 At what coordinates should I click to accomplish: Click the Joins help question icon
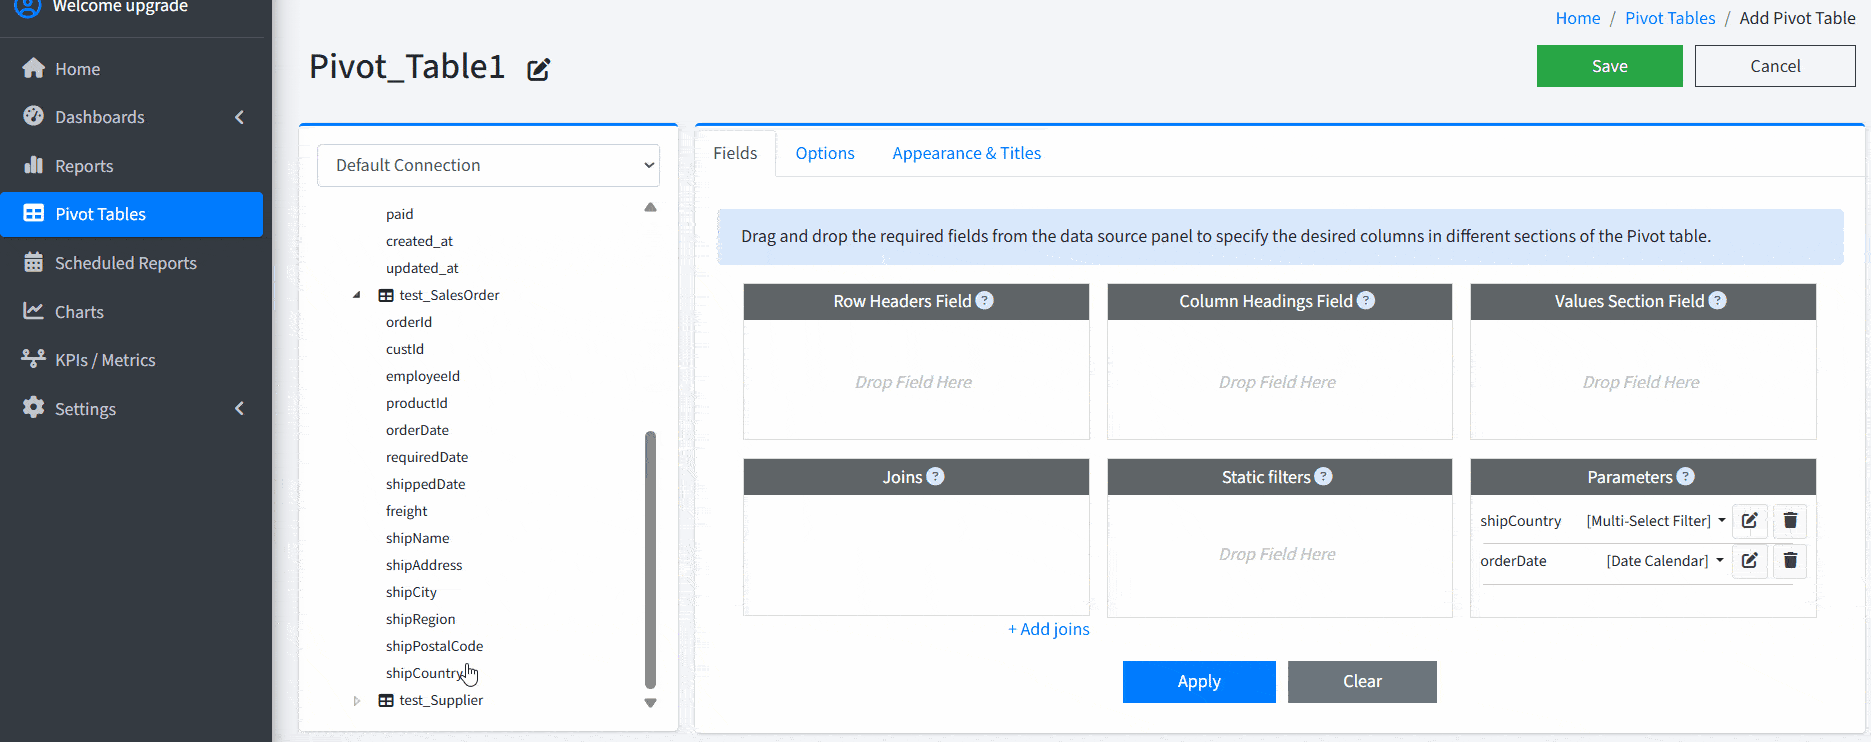[x=935, y=477]
